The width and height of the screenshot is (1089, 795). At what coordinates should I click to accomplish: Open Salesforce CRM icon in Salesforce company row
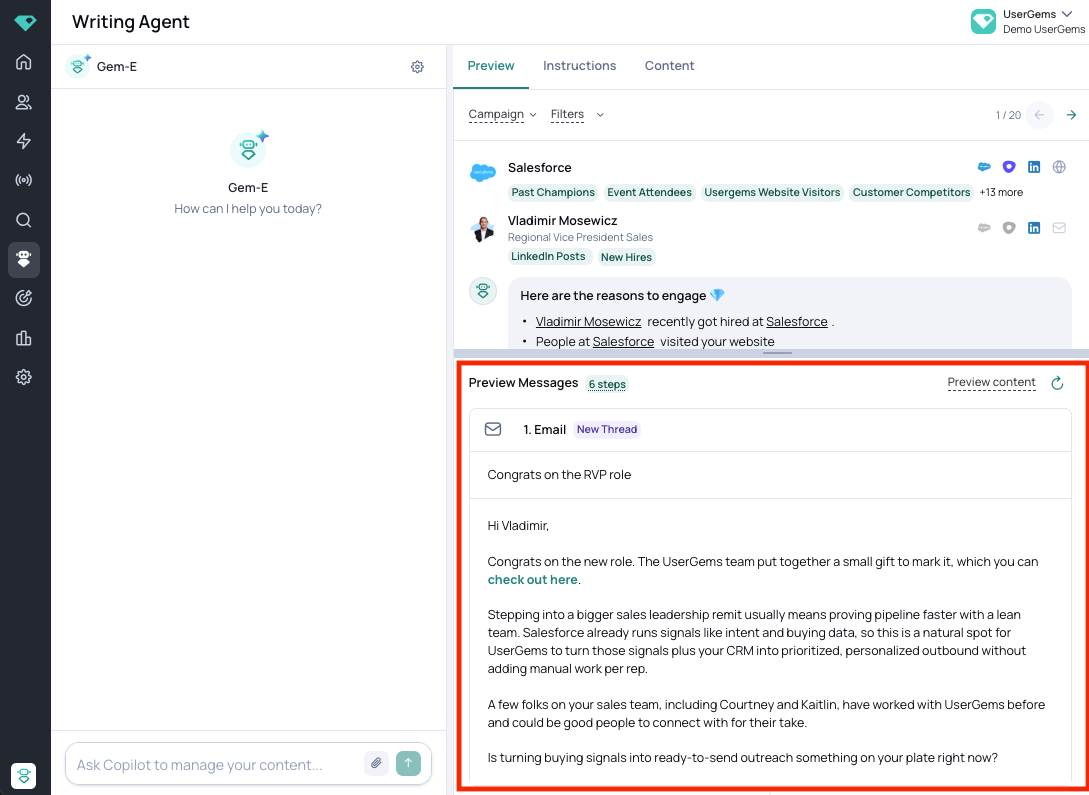click(x=984, y=167)
